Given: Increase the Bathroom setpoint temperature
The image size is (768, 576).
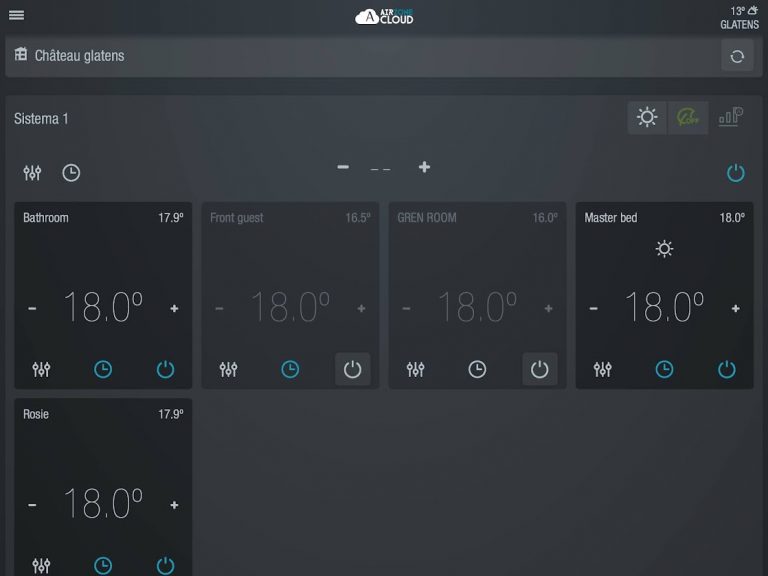Looking at the screenshot, I should (x=174, y=309).
